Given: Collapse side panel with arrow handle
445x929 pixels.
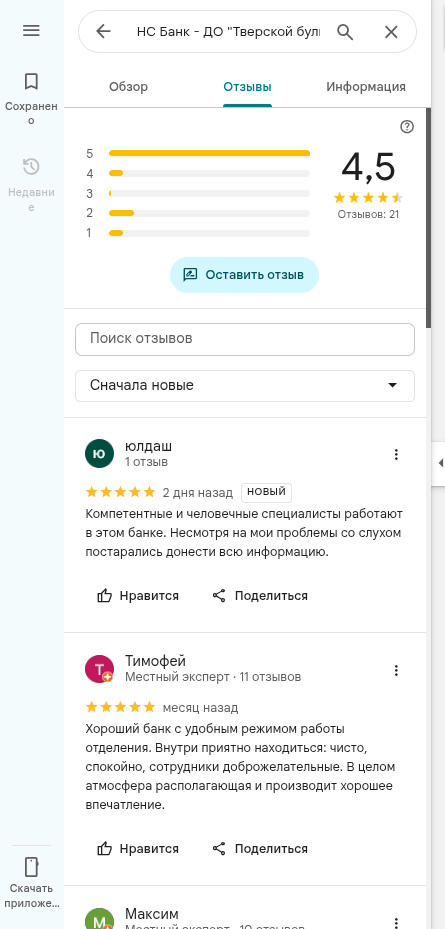Looking at the screenshot, I should pos(440,463).
